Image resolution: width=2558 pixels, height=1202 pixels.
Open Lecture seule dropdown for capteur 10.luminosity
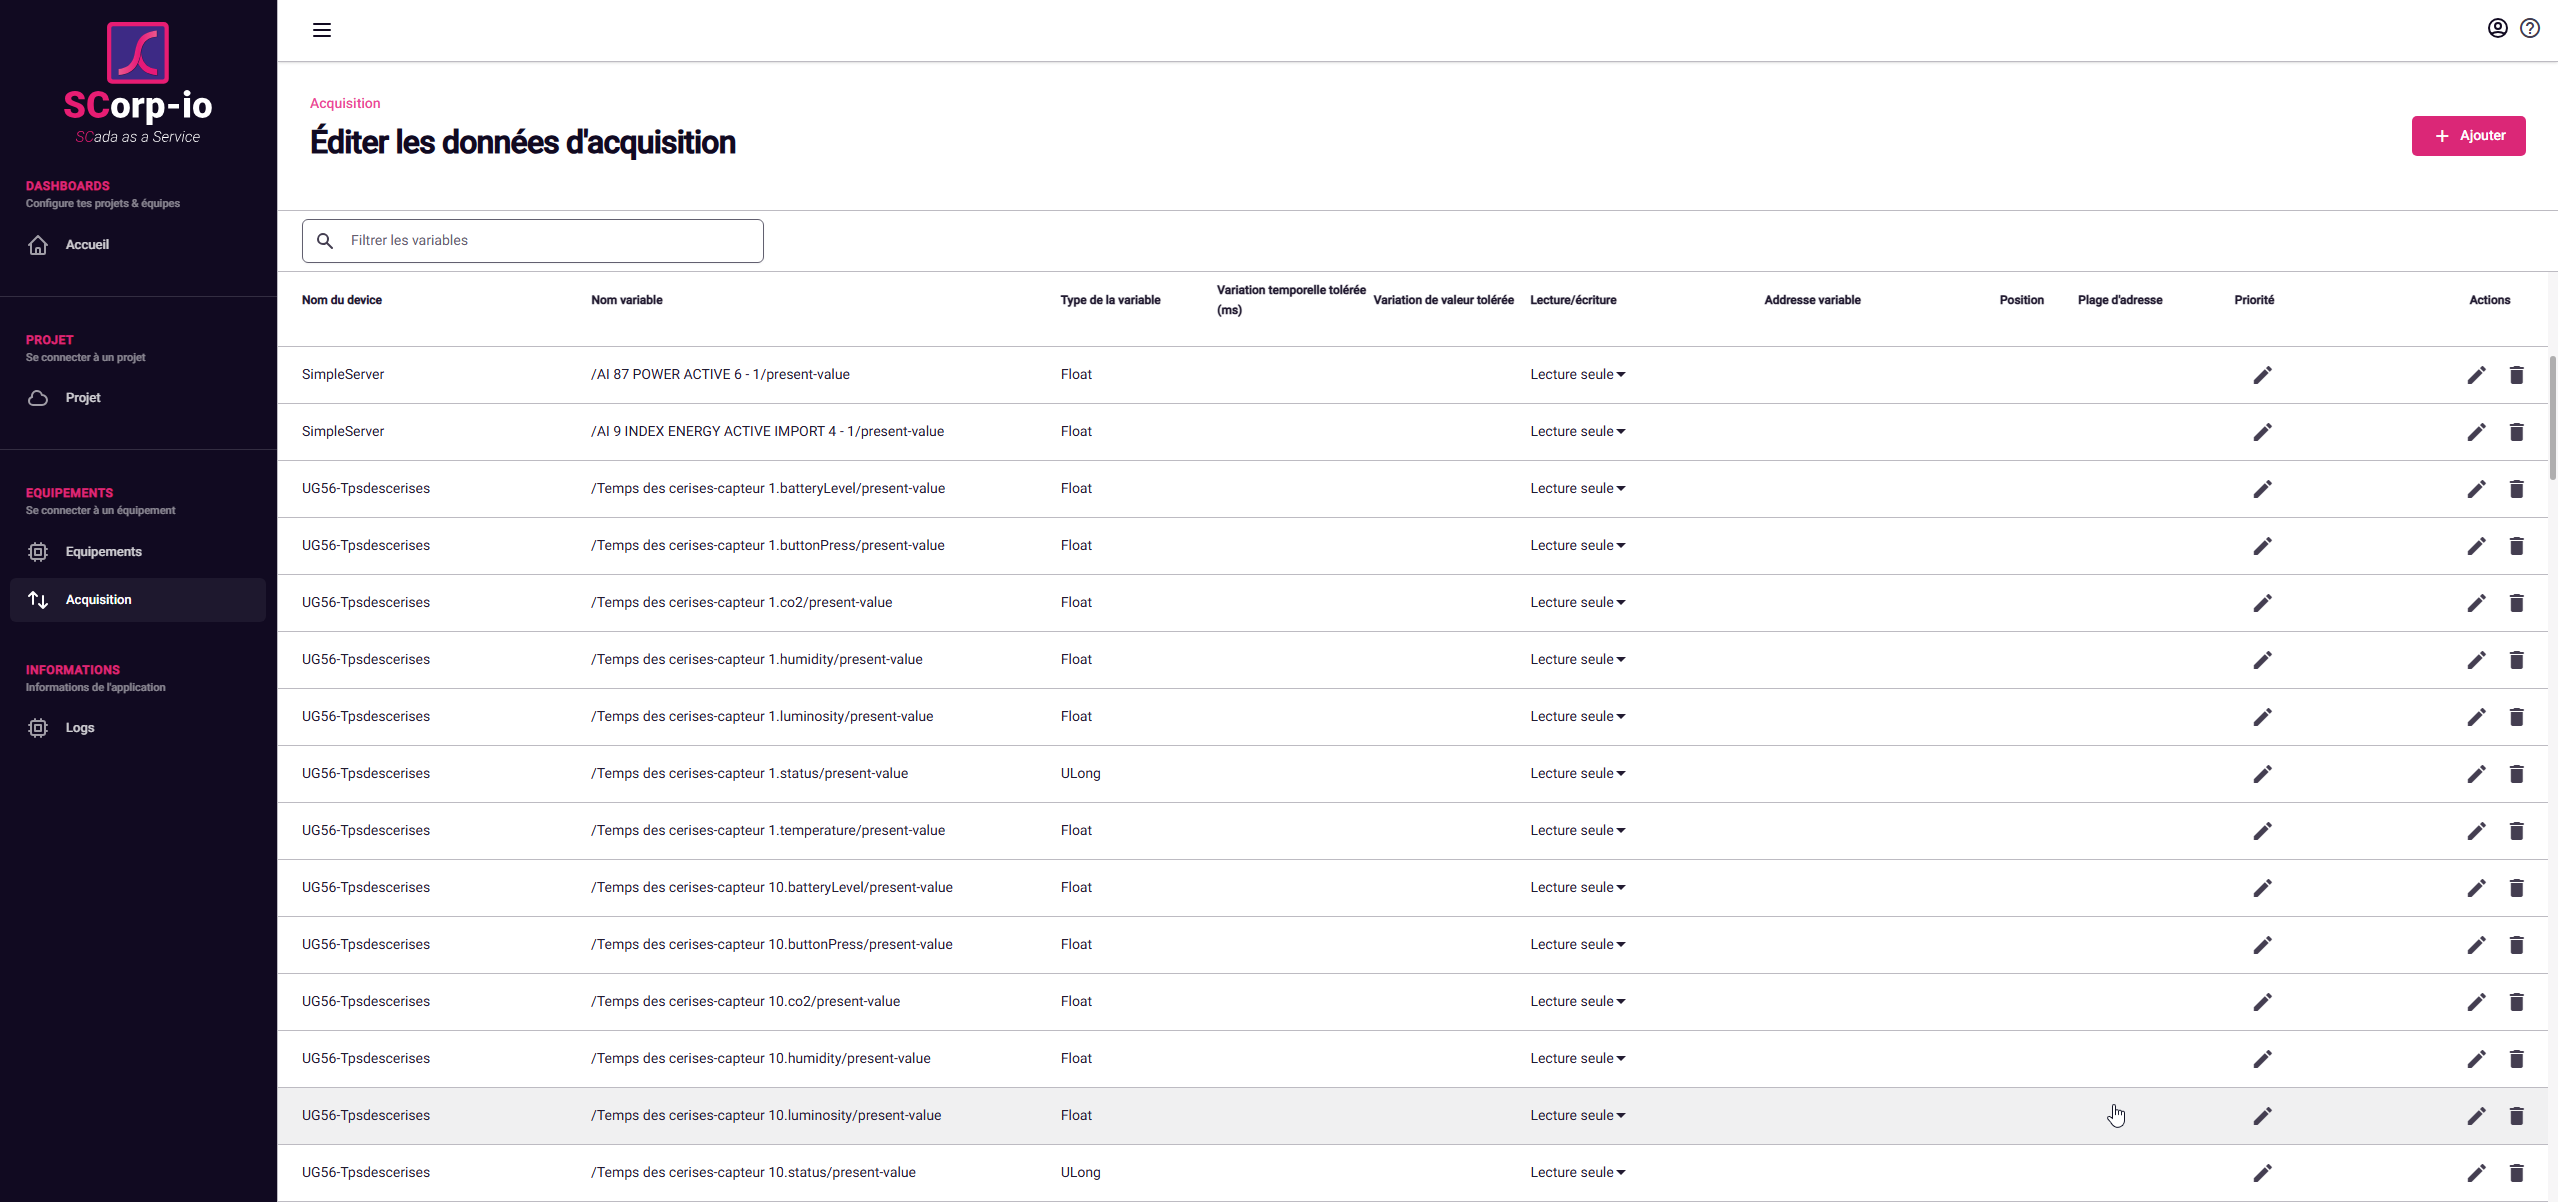pyautogui.click(x=1577, y=1116)
